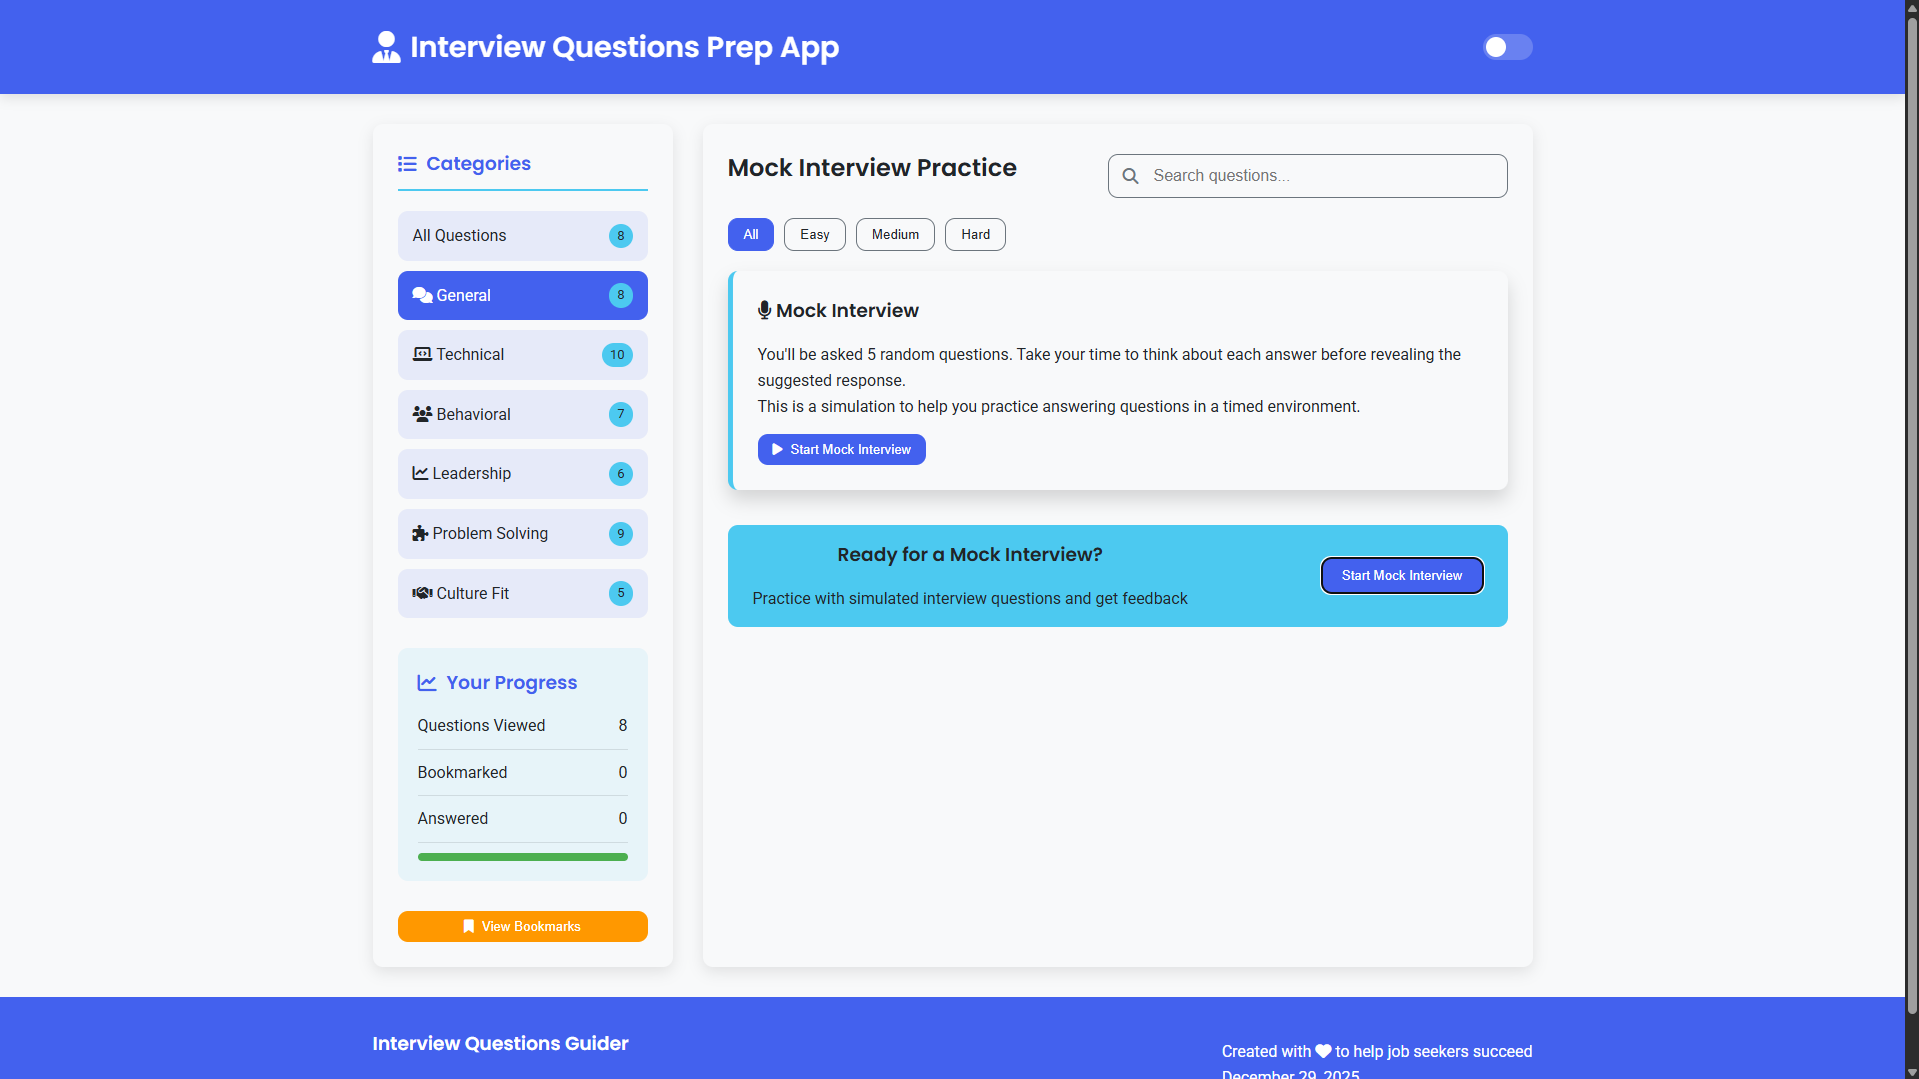Click the person icon in the app header
Screen dimensions: 1919x1079
[386, 47]
